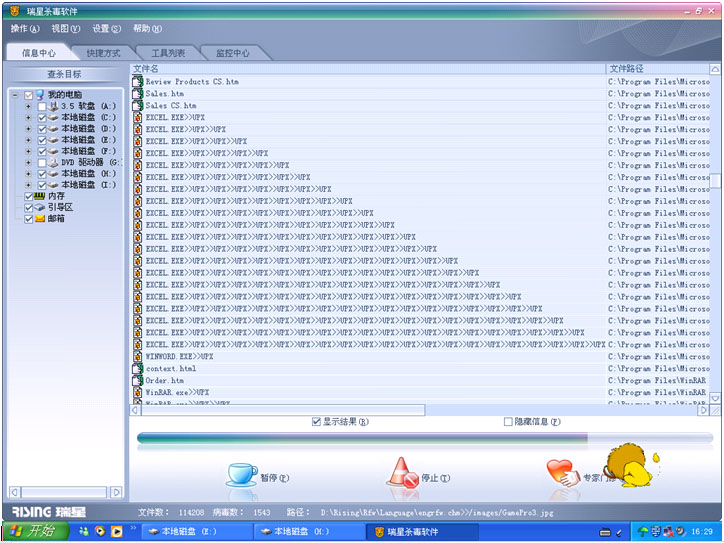The image size is (724, 543).
Task: Uncheck the 邮箱 checkbox
Action: pyautogui.click(x=29, y=219)
